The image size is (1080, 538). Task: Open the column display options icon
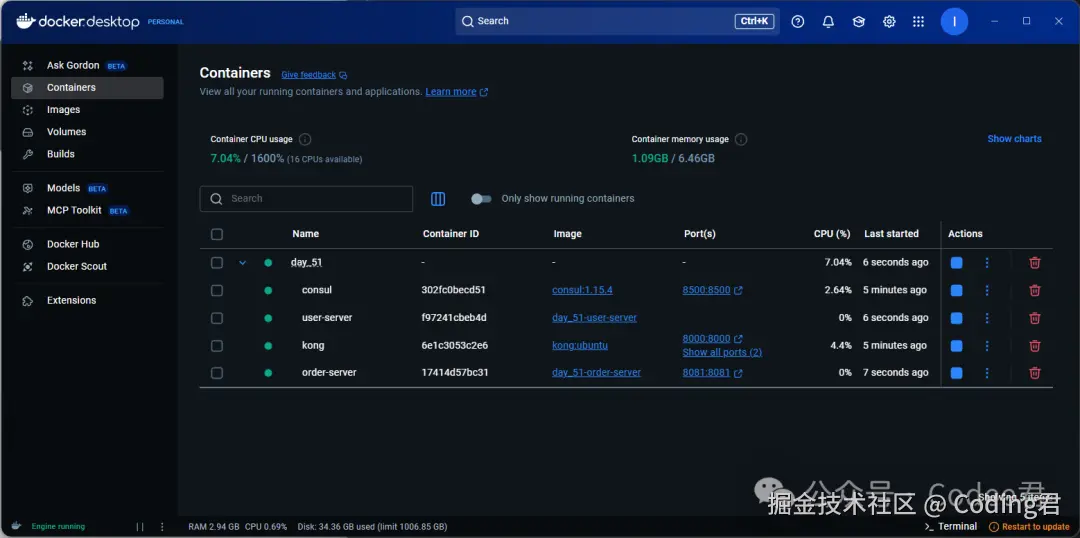point(438,198)
